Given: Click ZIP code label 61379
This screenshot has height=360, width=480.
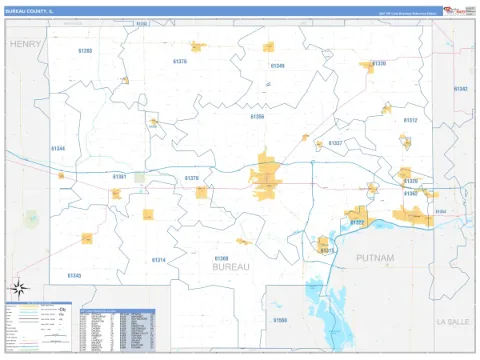Looking at the screenshot, I should point(192,178).
